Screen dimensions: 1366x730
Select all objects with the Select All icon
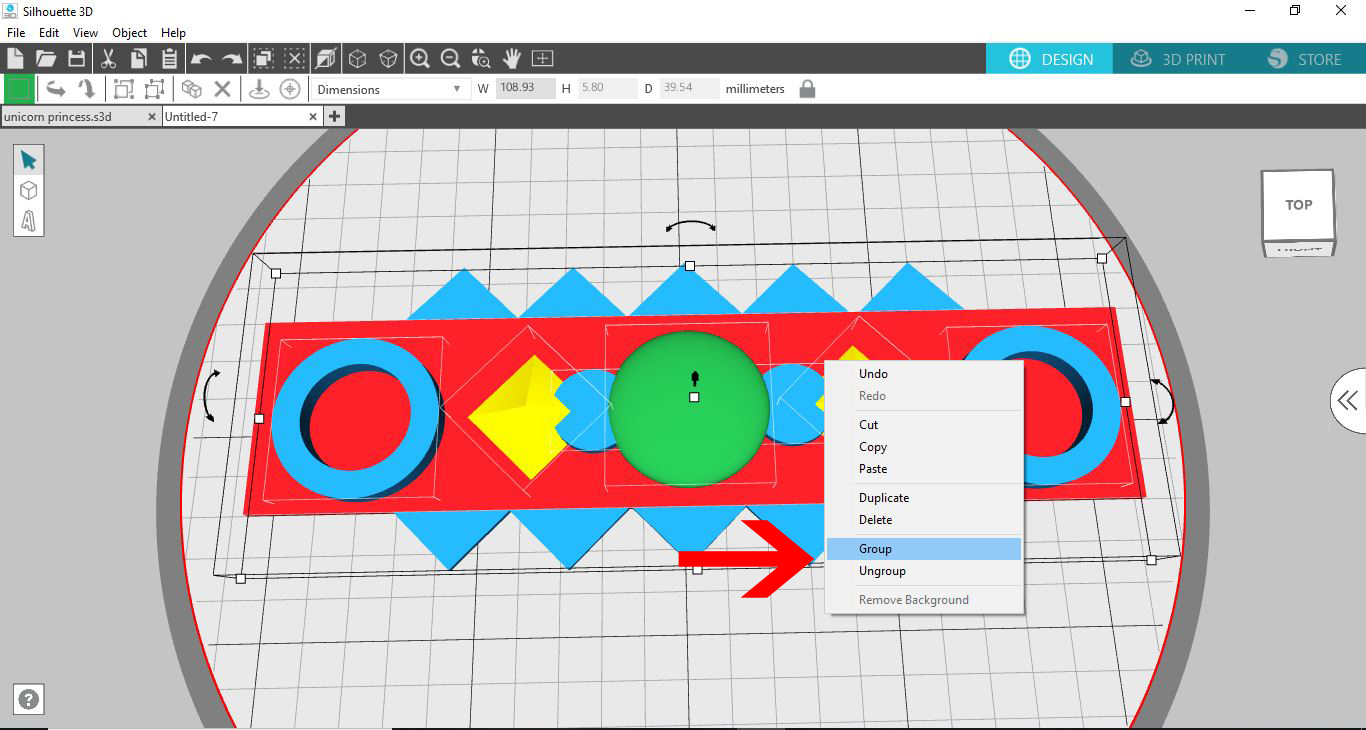[x=263, y=58]
